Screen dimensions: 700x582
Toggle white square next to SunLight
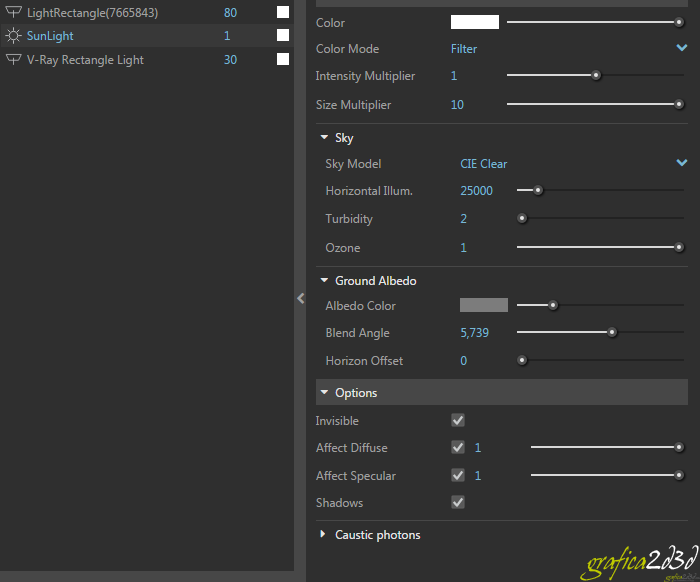click(x=283, y=36)
